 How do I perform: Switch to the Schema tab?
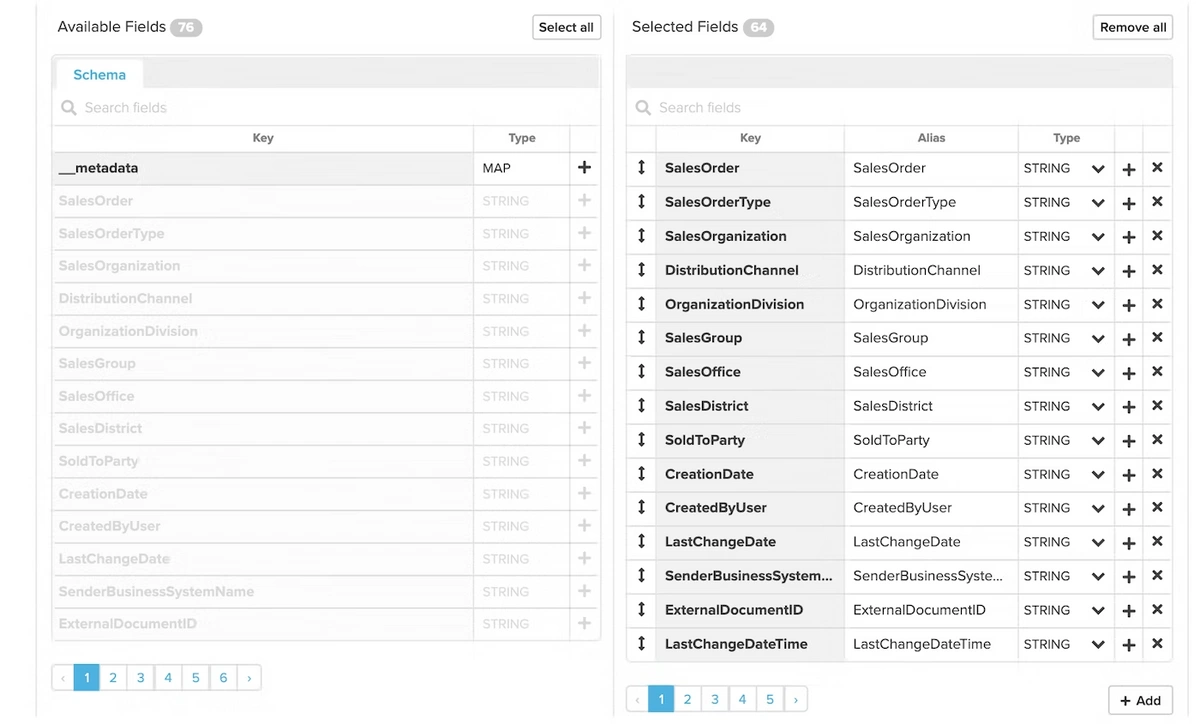coord(99,75)
